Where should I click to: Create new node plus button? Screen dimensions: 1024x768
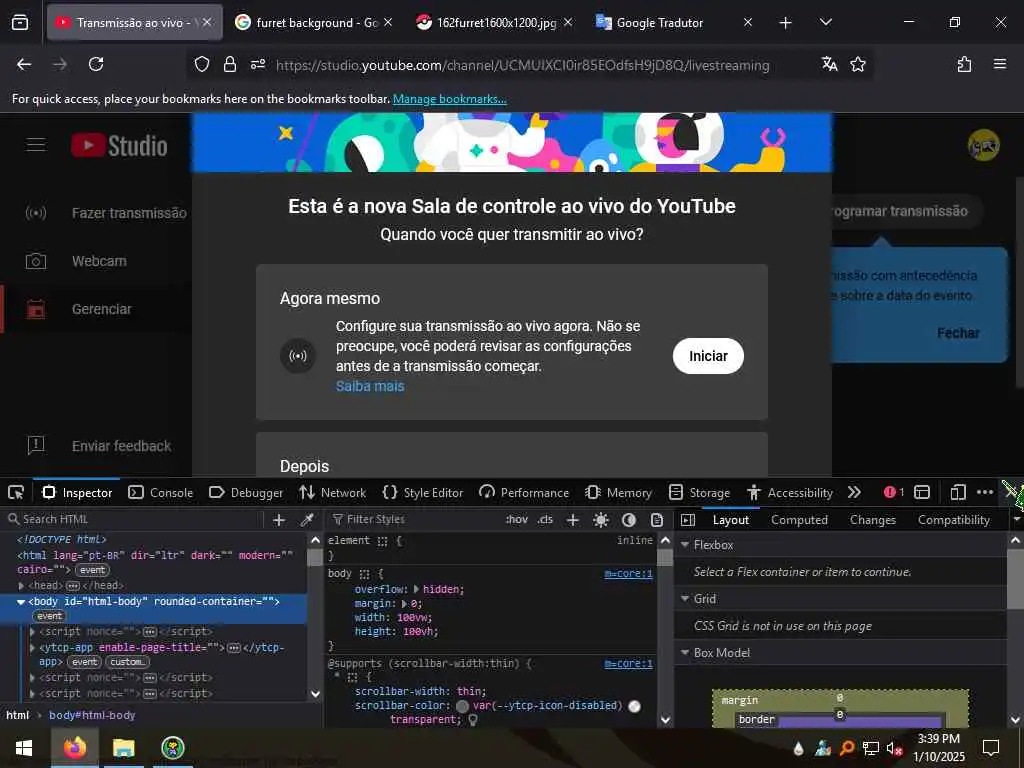point(279,520)
